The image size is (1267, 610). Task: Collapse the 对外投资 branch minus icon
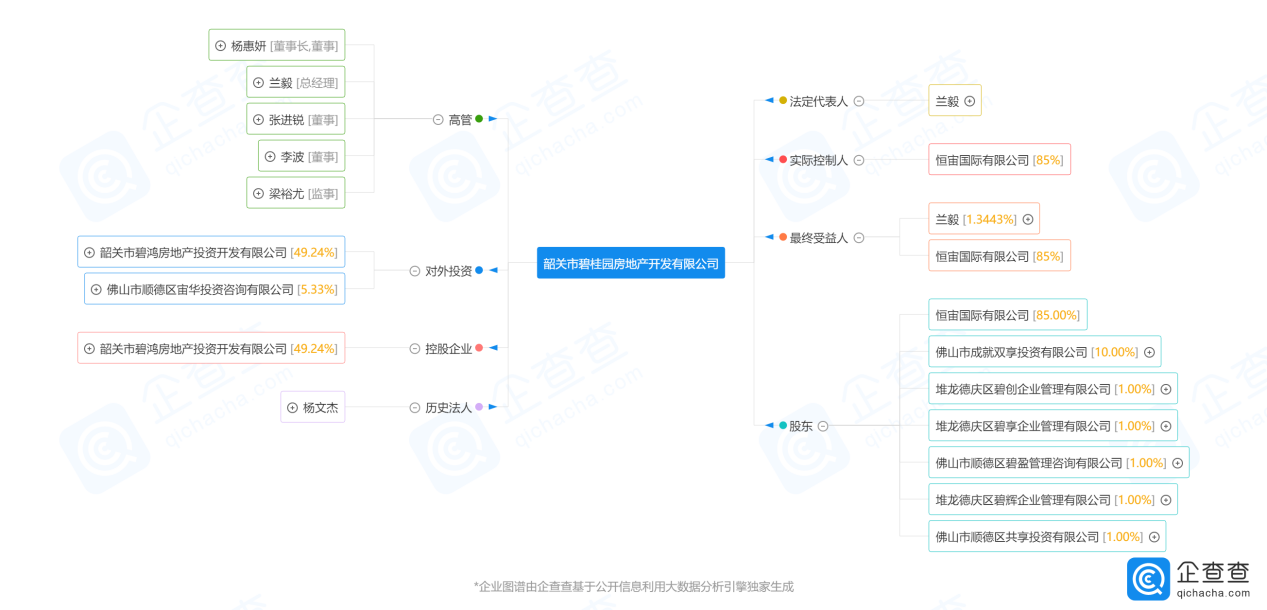[415, 271]
